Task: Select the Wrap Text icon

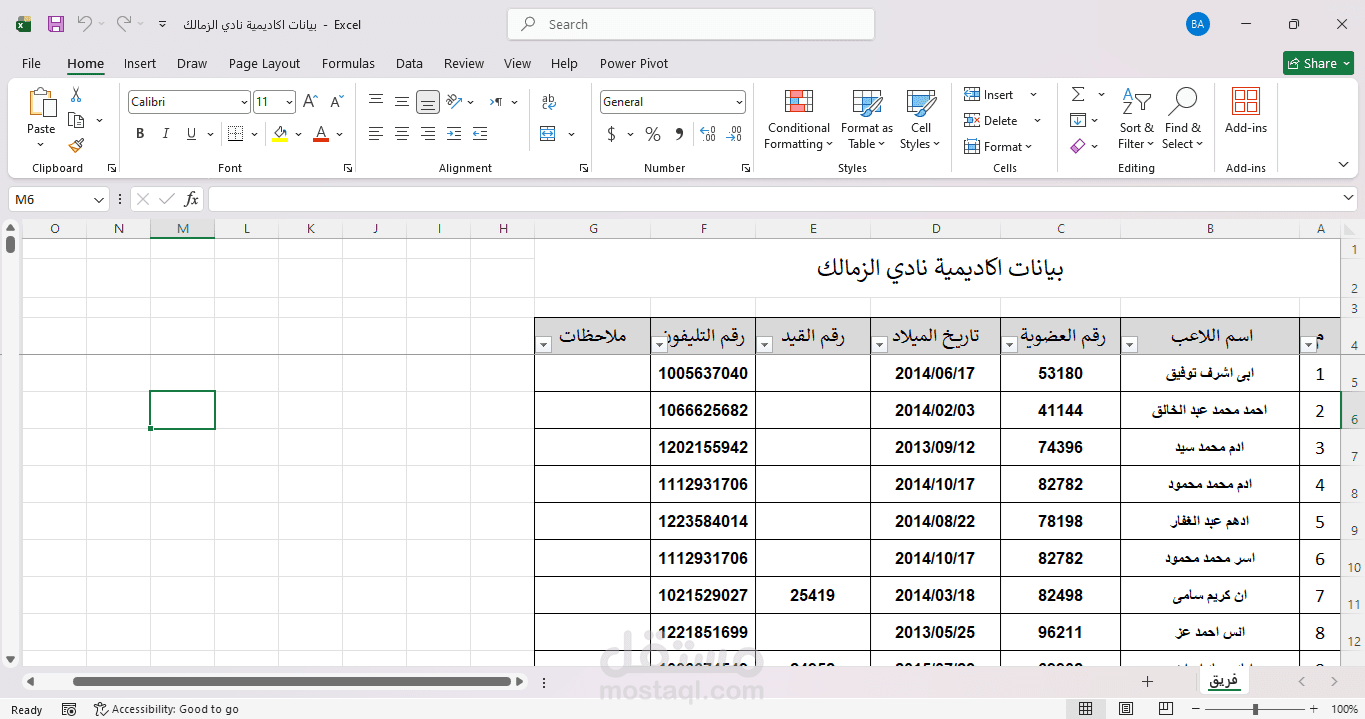Action: click(x=548, y=101)
